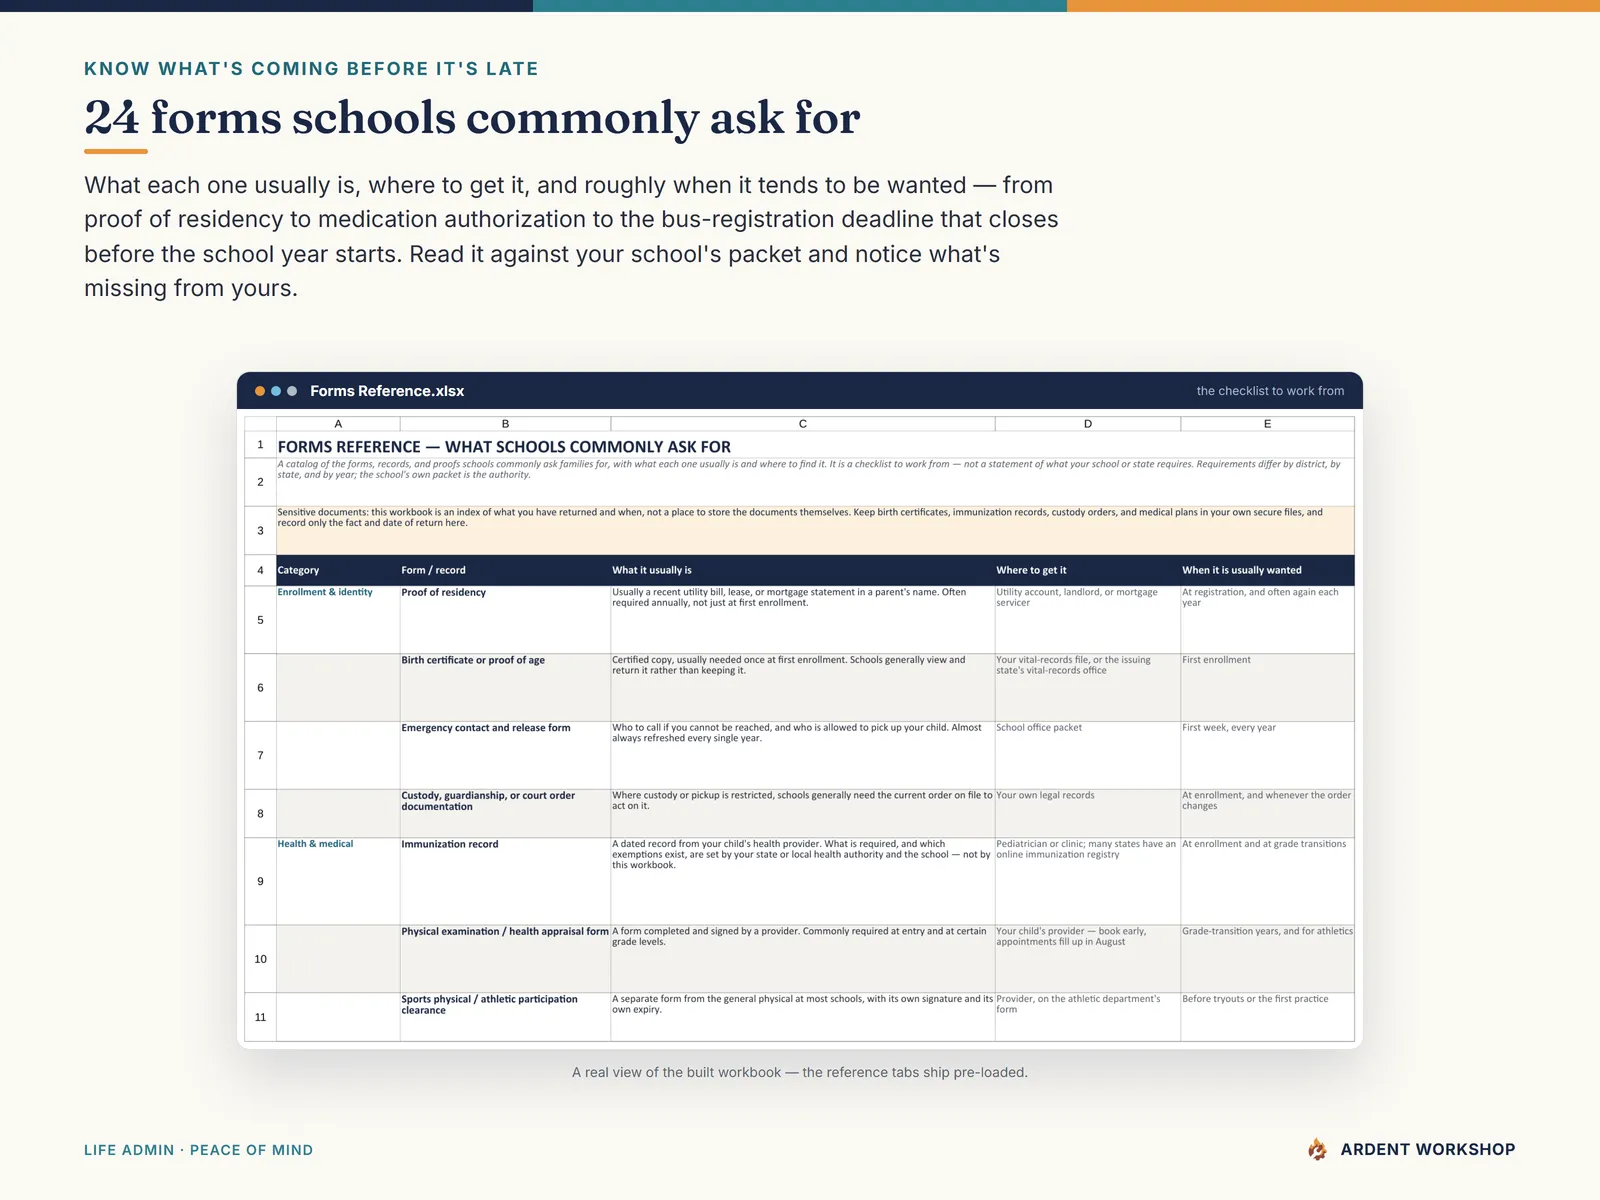Click 'Before tryouts or the first practice' cell

(x=1267, y=1017)
